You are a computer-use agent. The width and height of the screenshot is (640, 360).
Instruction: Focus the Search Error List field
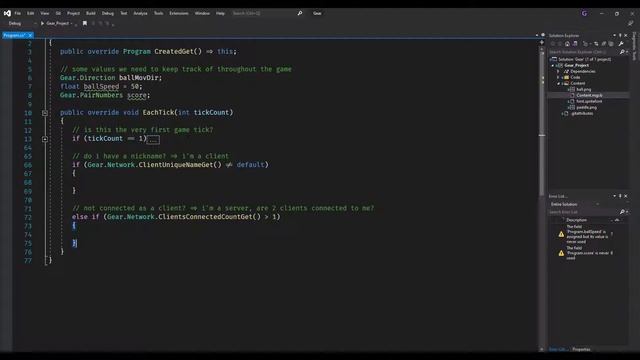[583, 212]
